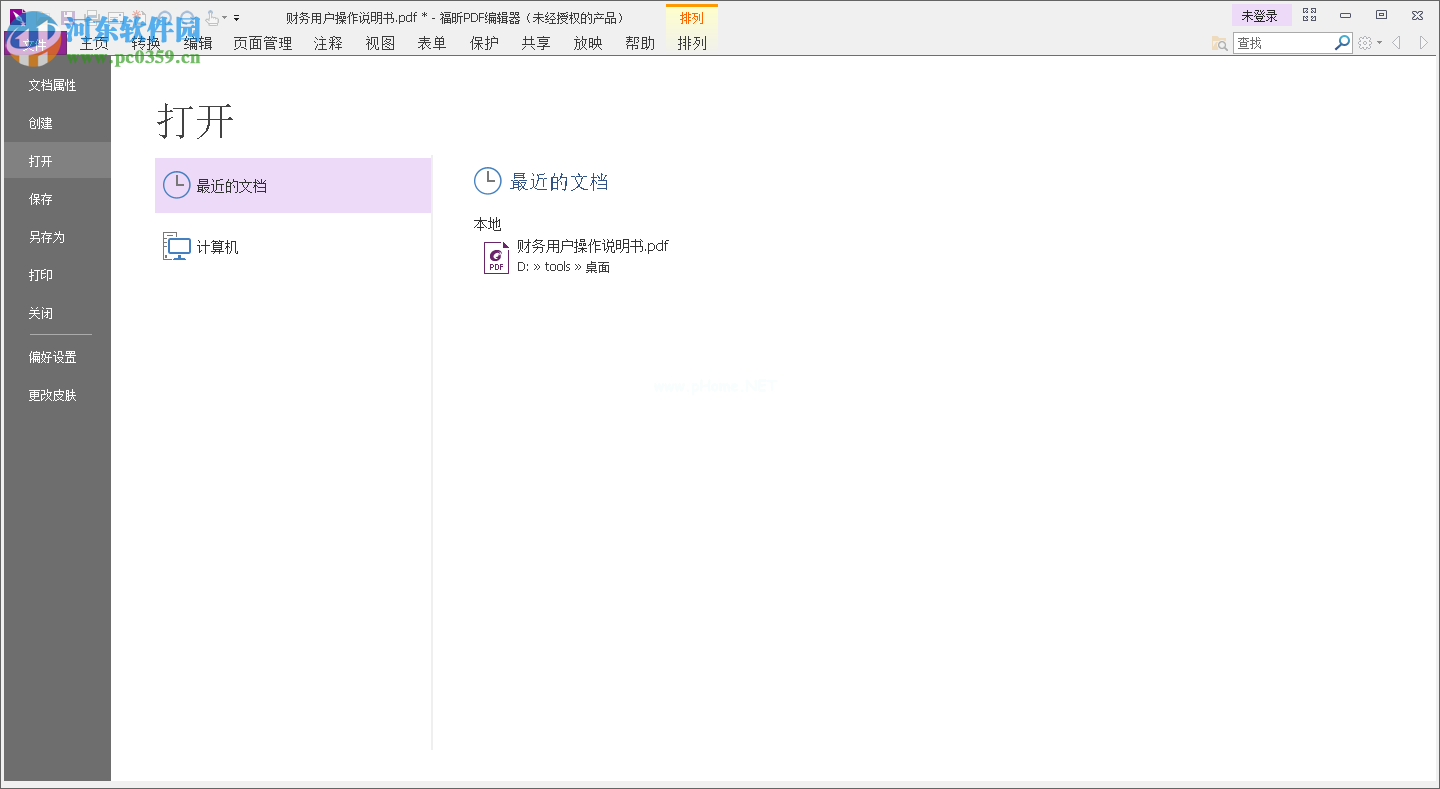
Task: Click the magnifier icon in the 查找 box
Action: pyautogui.click(x=1343, y=43)
